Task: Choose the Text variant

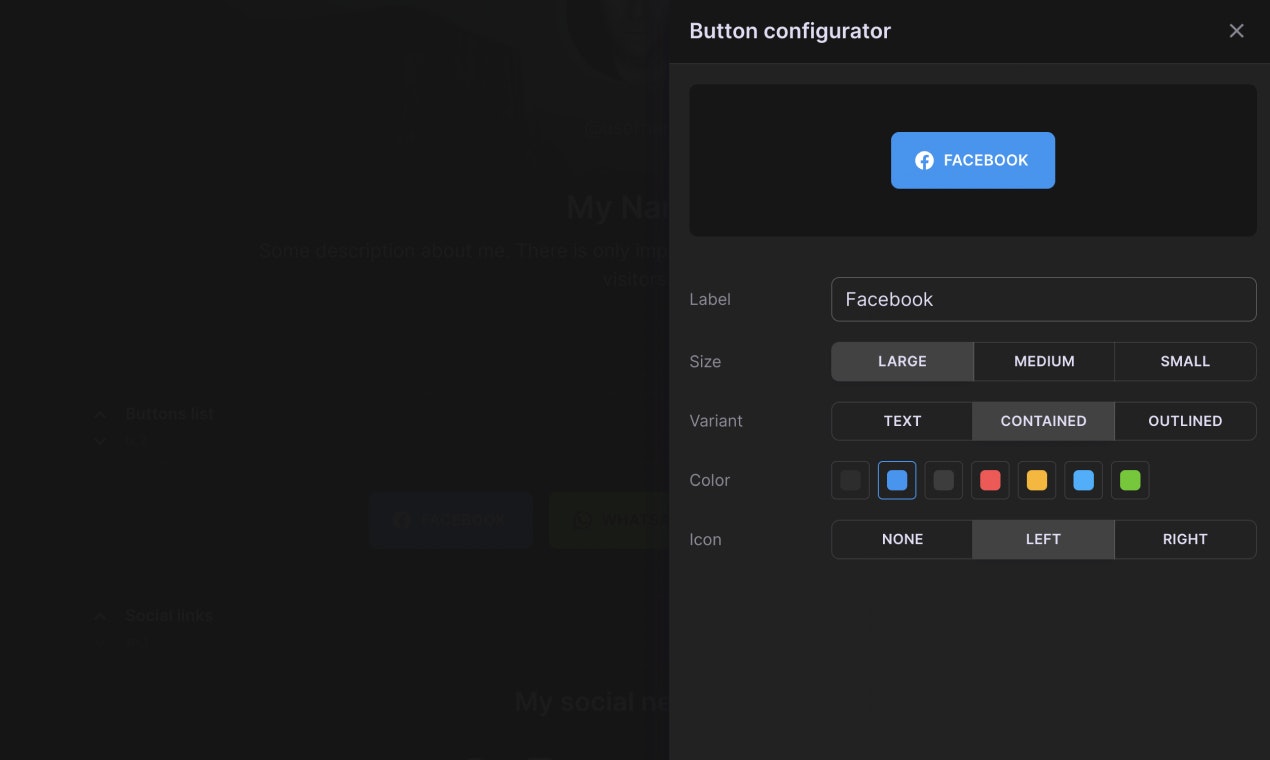Action: [902, 421]
